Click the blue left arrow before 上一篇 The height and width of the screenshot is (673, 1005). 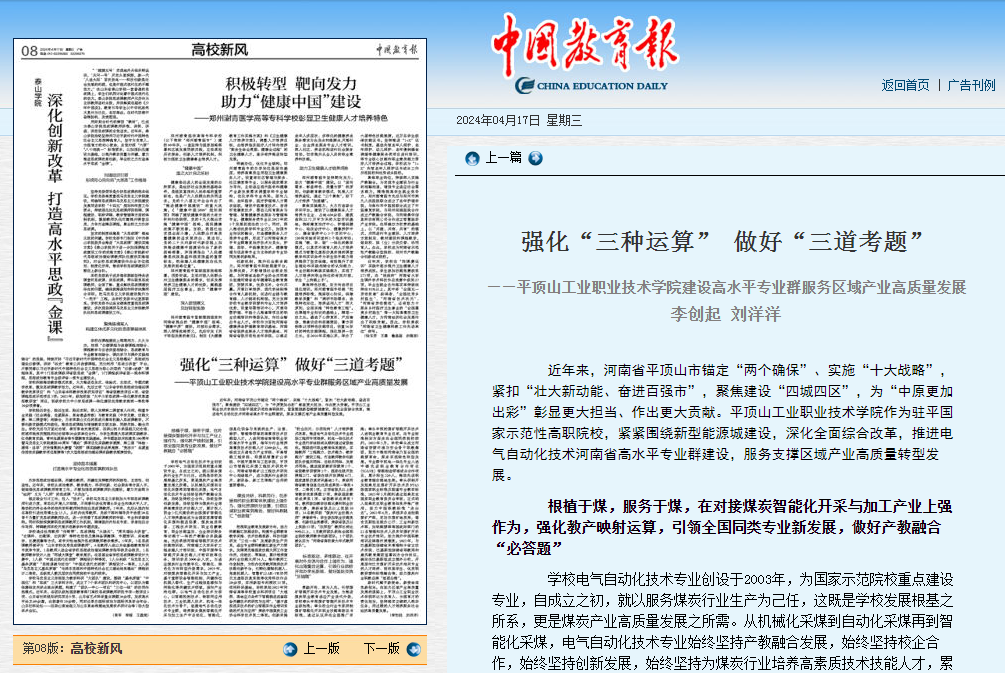(x=472, y=158)
